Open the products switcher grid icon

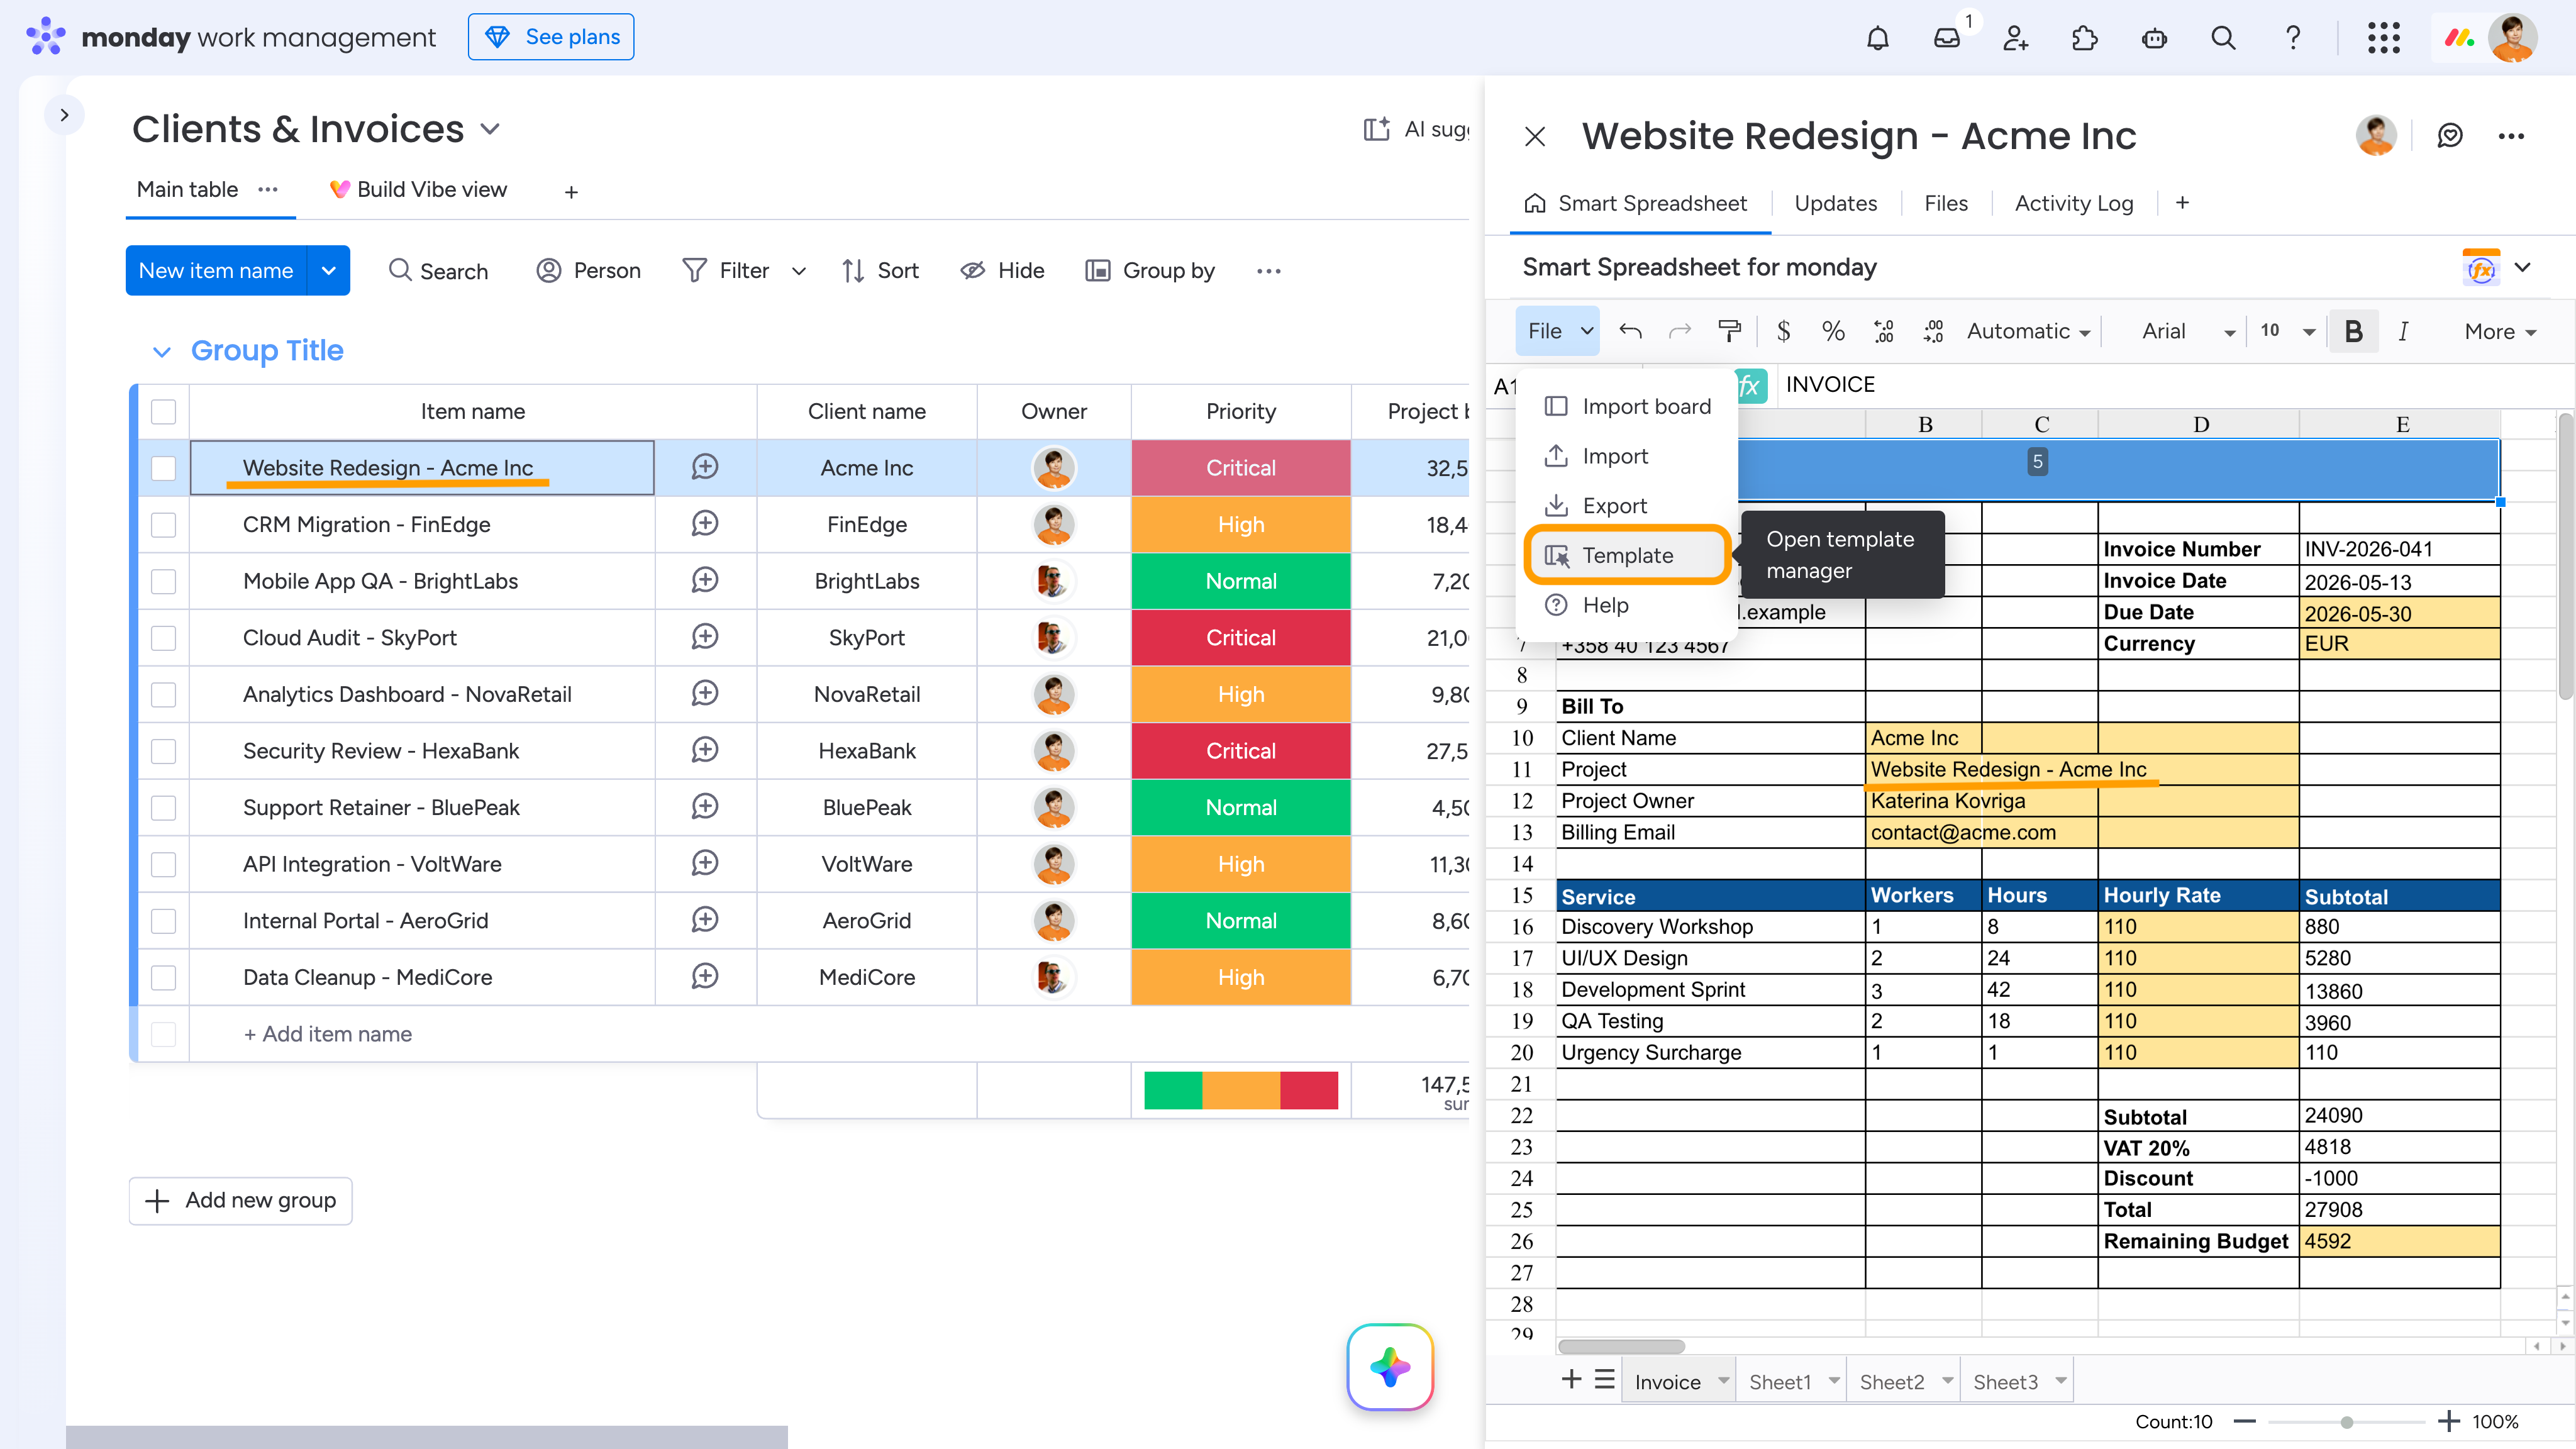[x=2384, y=38]
